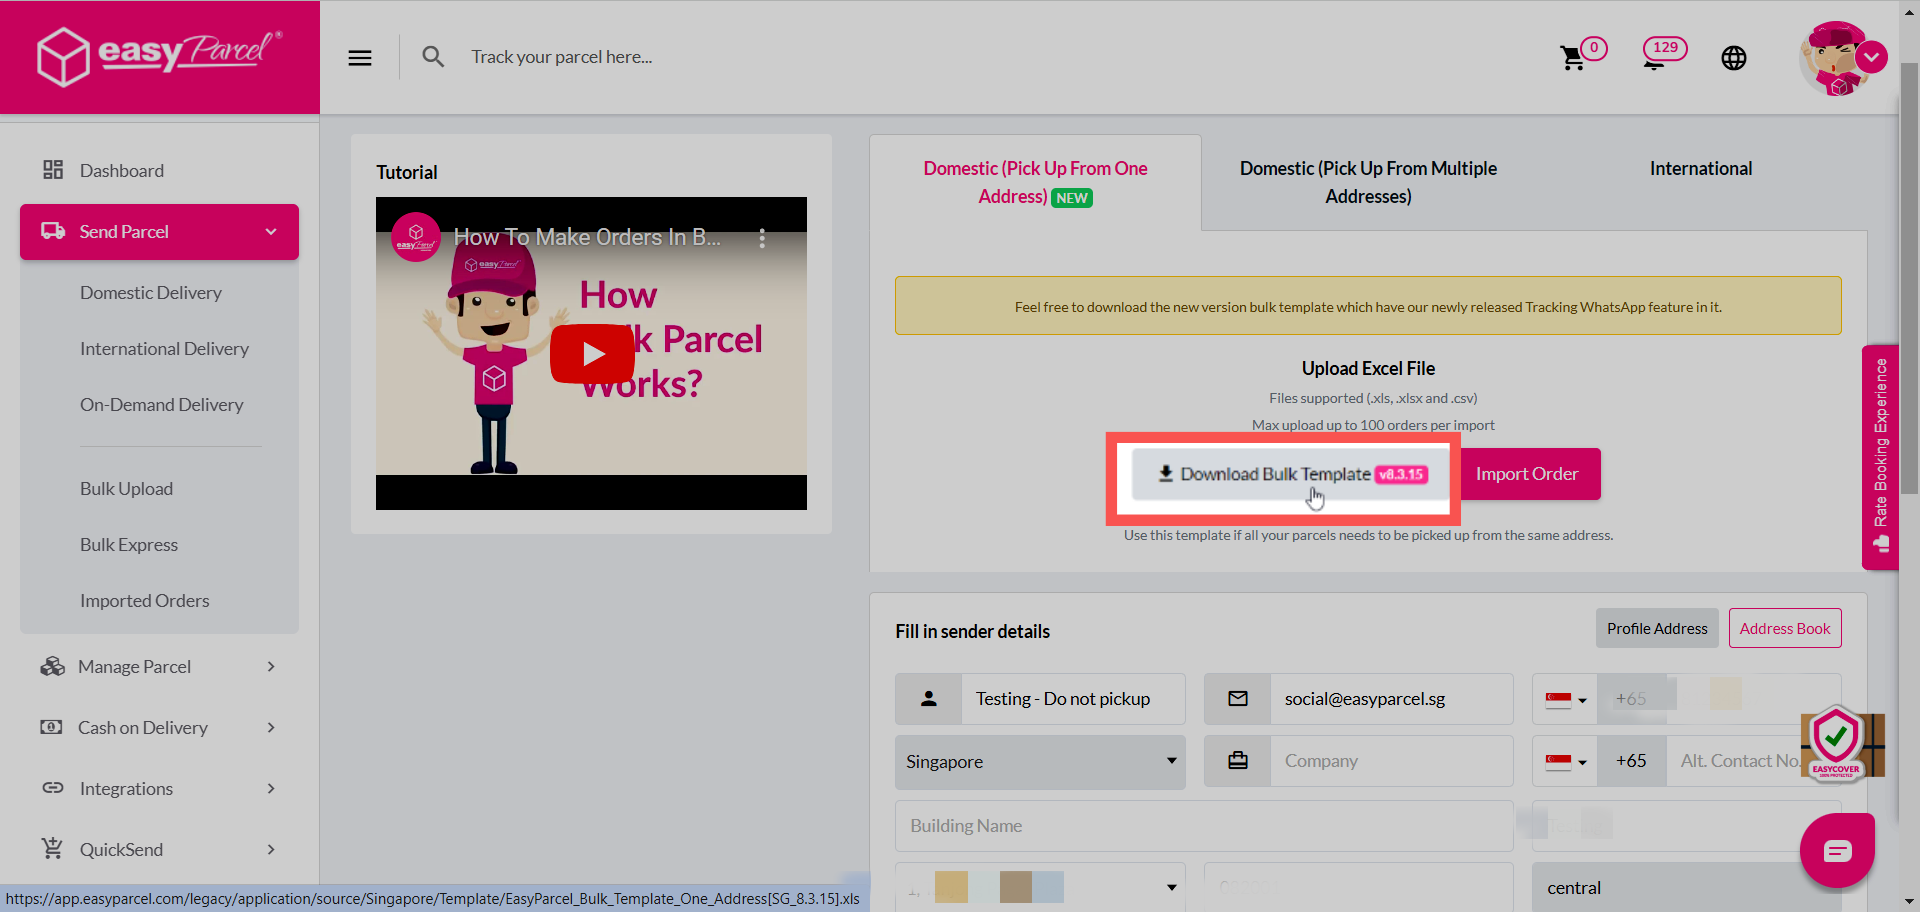This screenshot has height=912, width=1920.
Task: Click the briefcase icon beside Company
Action: pyautogui.click(x=1238, y=761)
